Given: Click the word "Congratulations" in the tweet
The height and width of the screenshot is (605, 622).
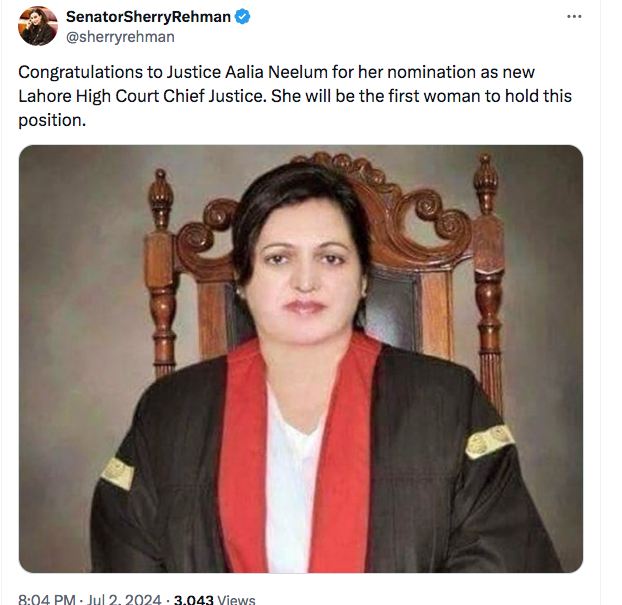Looking at the screenshot, I should point(80,73).
